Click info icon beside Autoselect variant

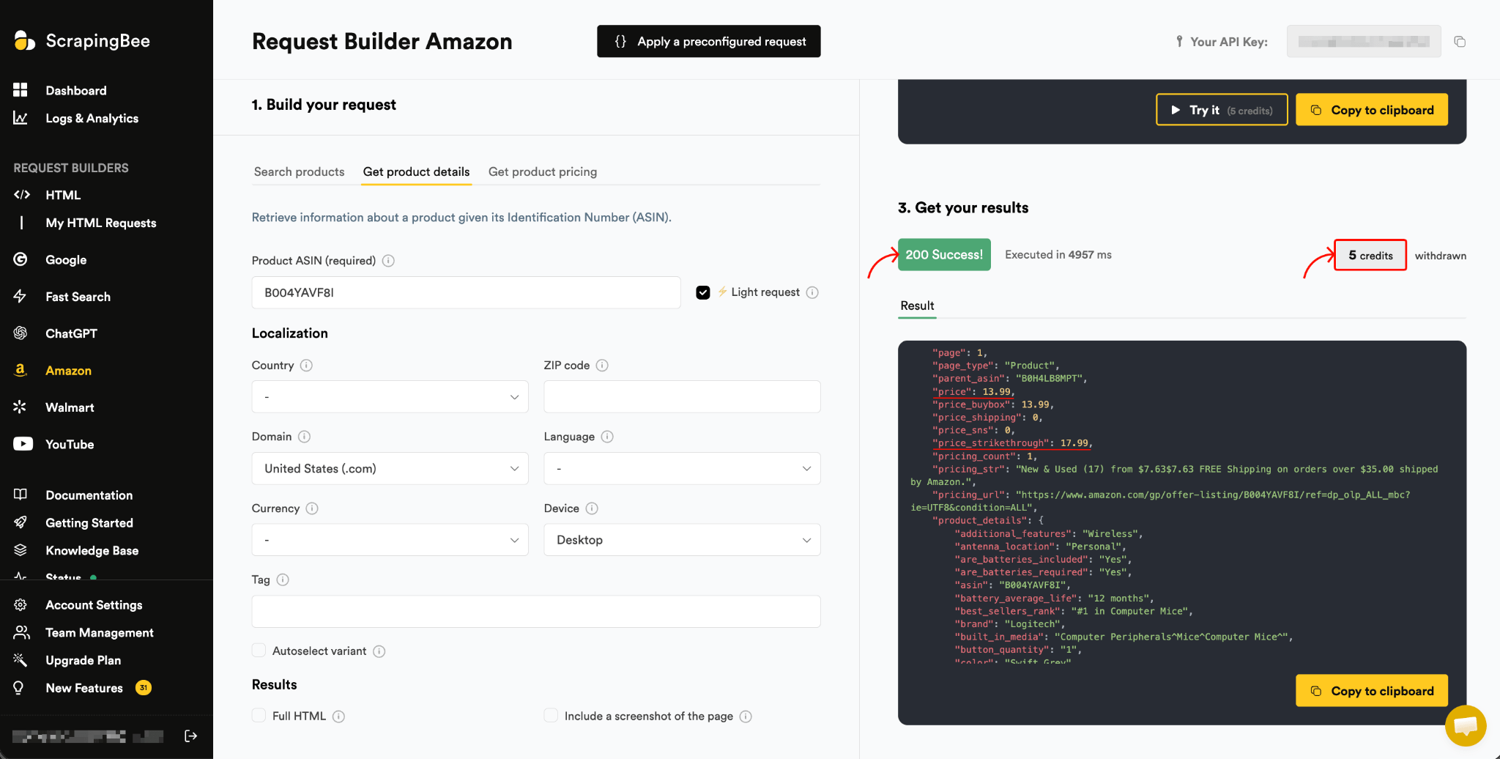[x=379, y=652]
